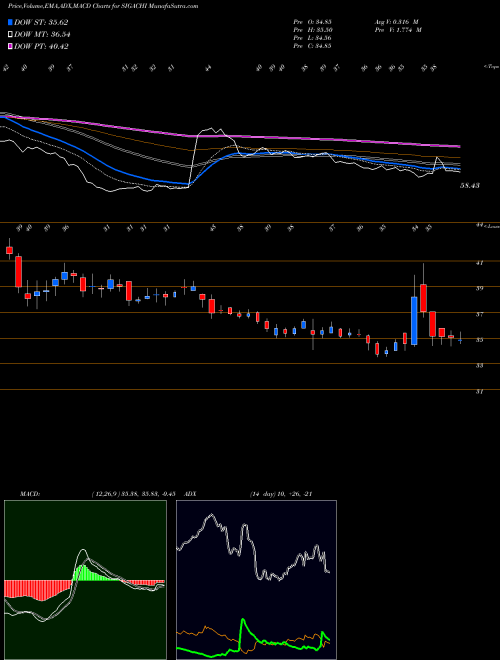Click the 37 price axis label
The height and width of the screenshot is (660, 500).
479,314
